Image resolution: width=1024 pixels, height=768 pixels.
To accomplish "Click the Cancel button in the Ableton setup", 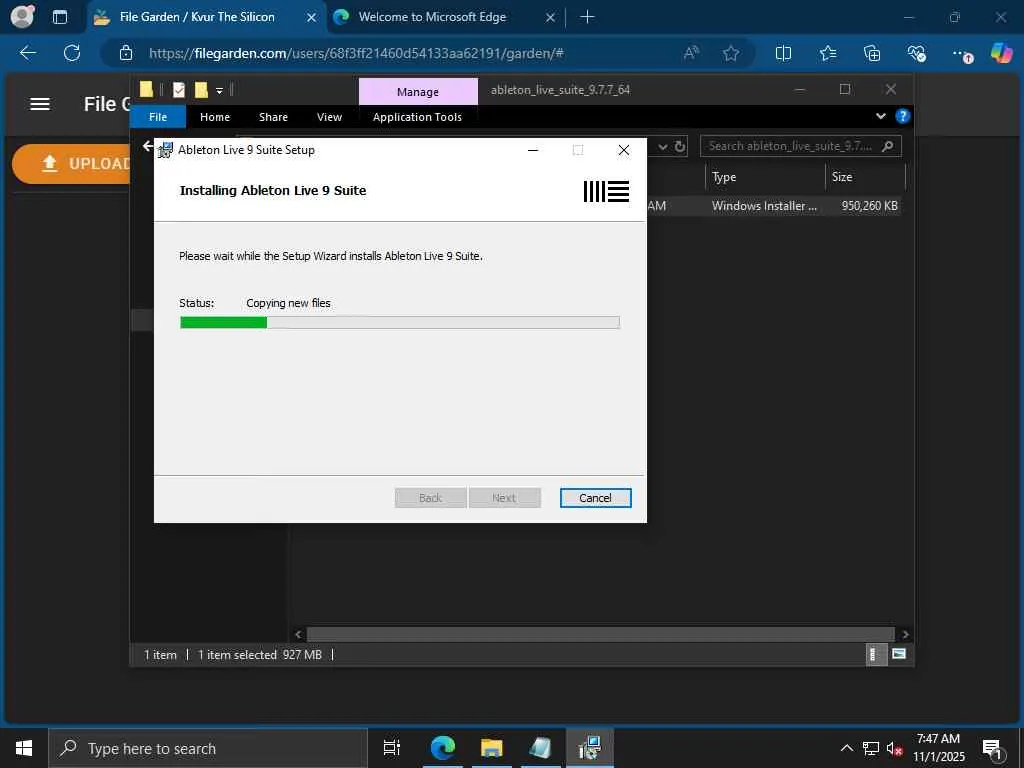I will pos(595,498).
